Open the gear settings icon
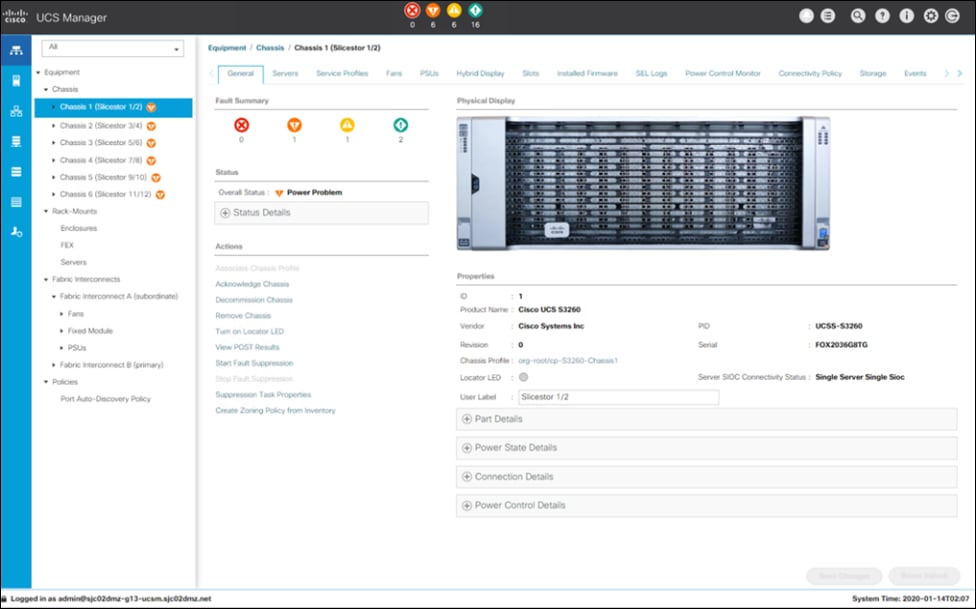The image size is (976, 609). [x=931, y=16]
